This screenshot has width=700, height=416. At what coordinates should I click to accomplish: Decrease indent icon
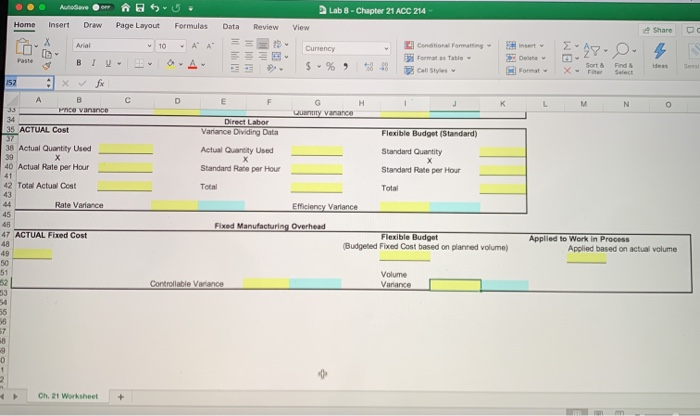[235, 68]
